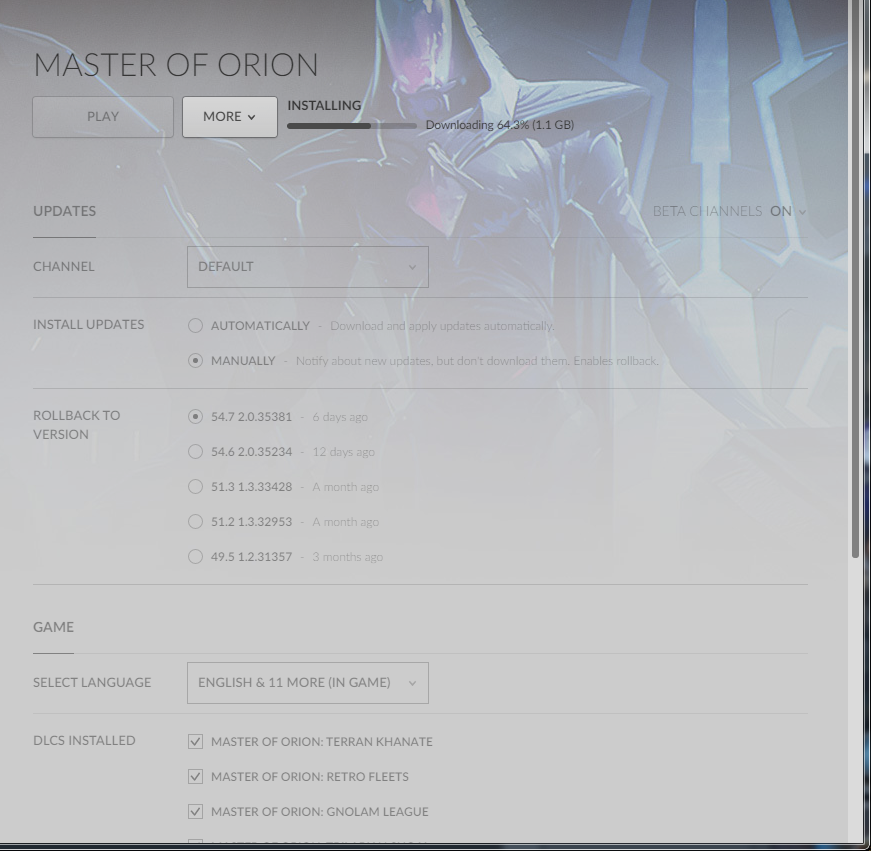The width and height of the screenshot is (871, 851).
Task: Click the '3 months ago' timestamp text
Action: [348, 557]
